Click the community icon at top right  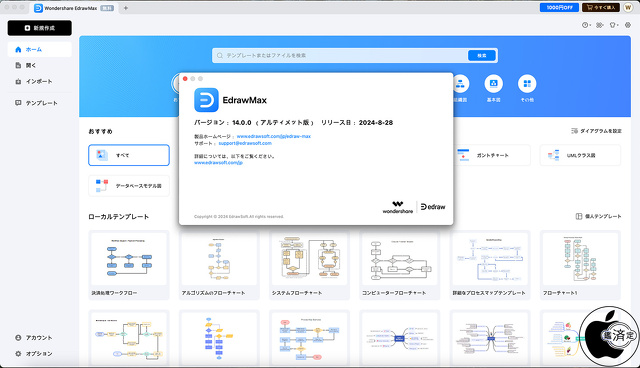[599, 25]
